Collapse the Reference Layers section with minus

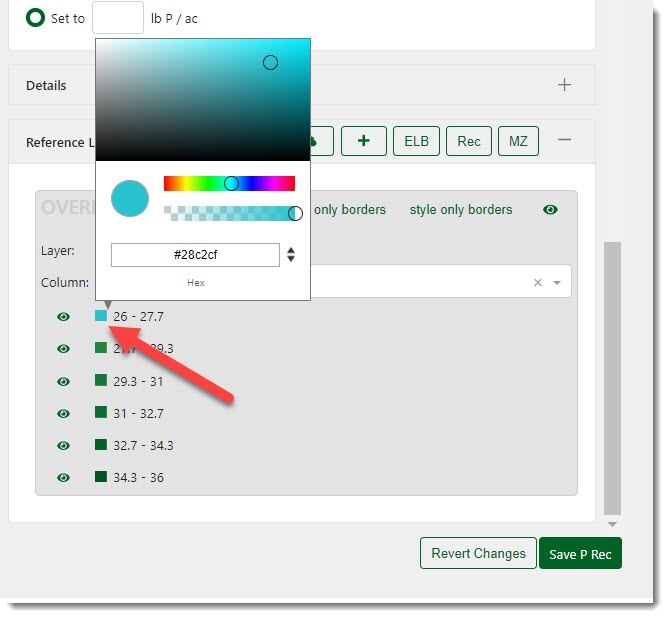[564, 141]
